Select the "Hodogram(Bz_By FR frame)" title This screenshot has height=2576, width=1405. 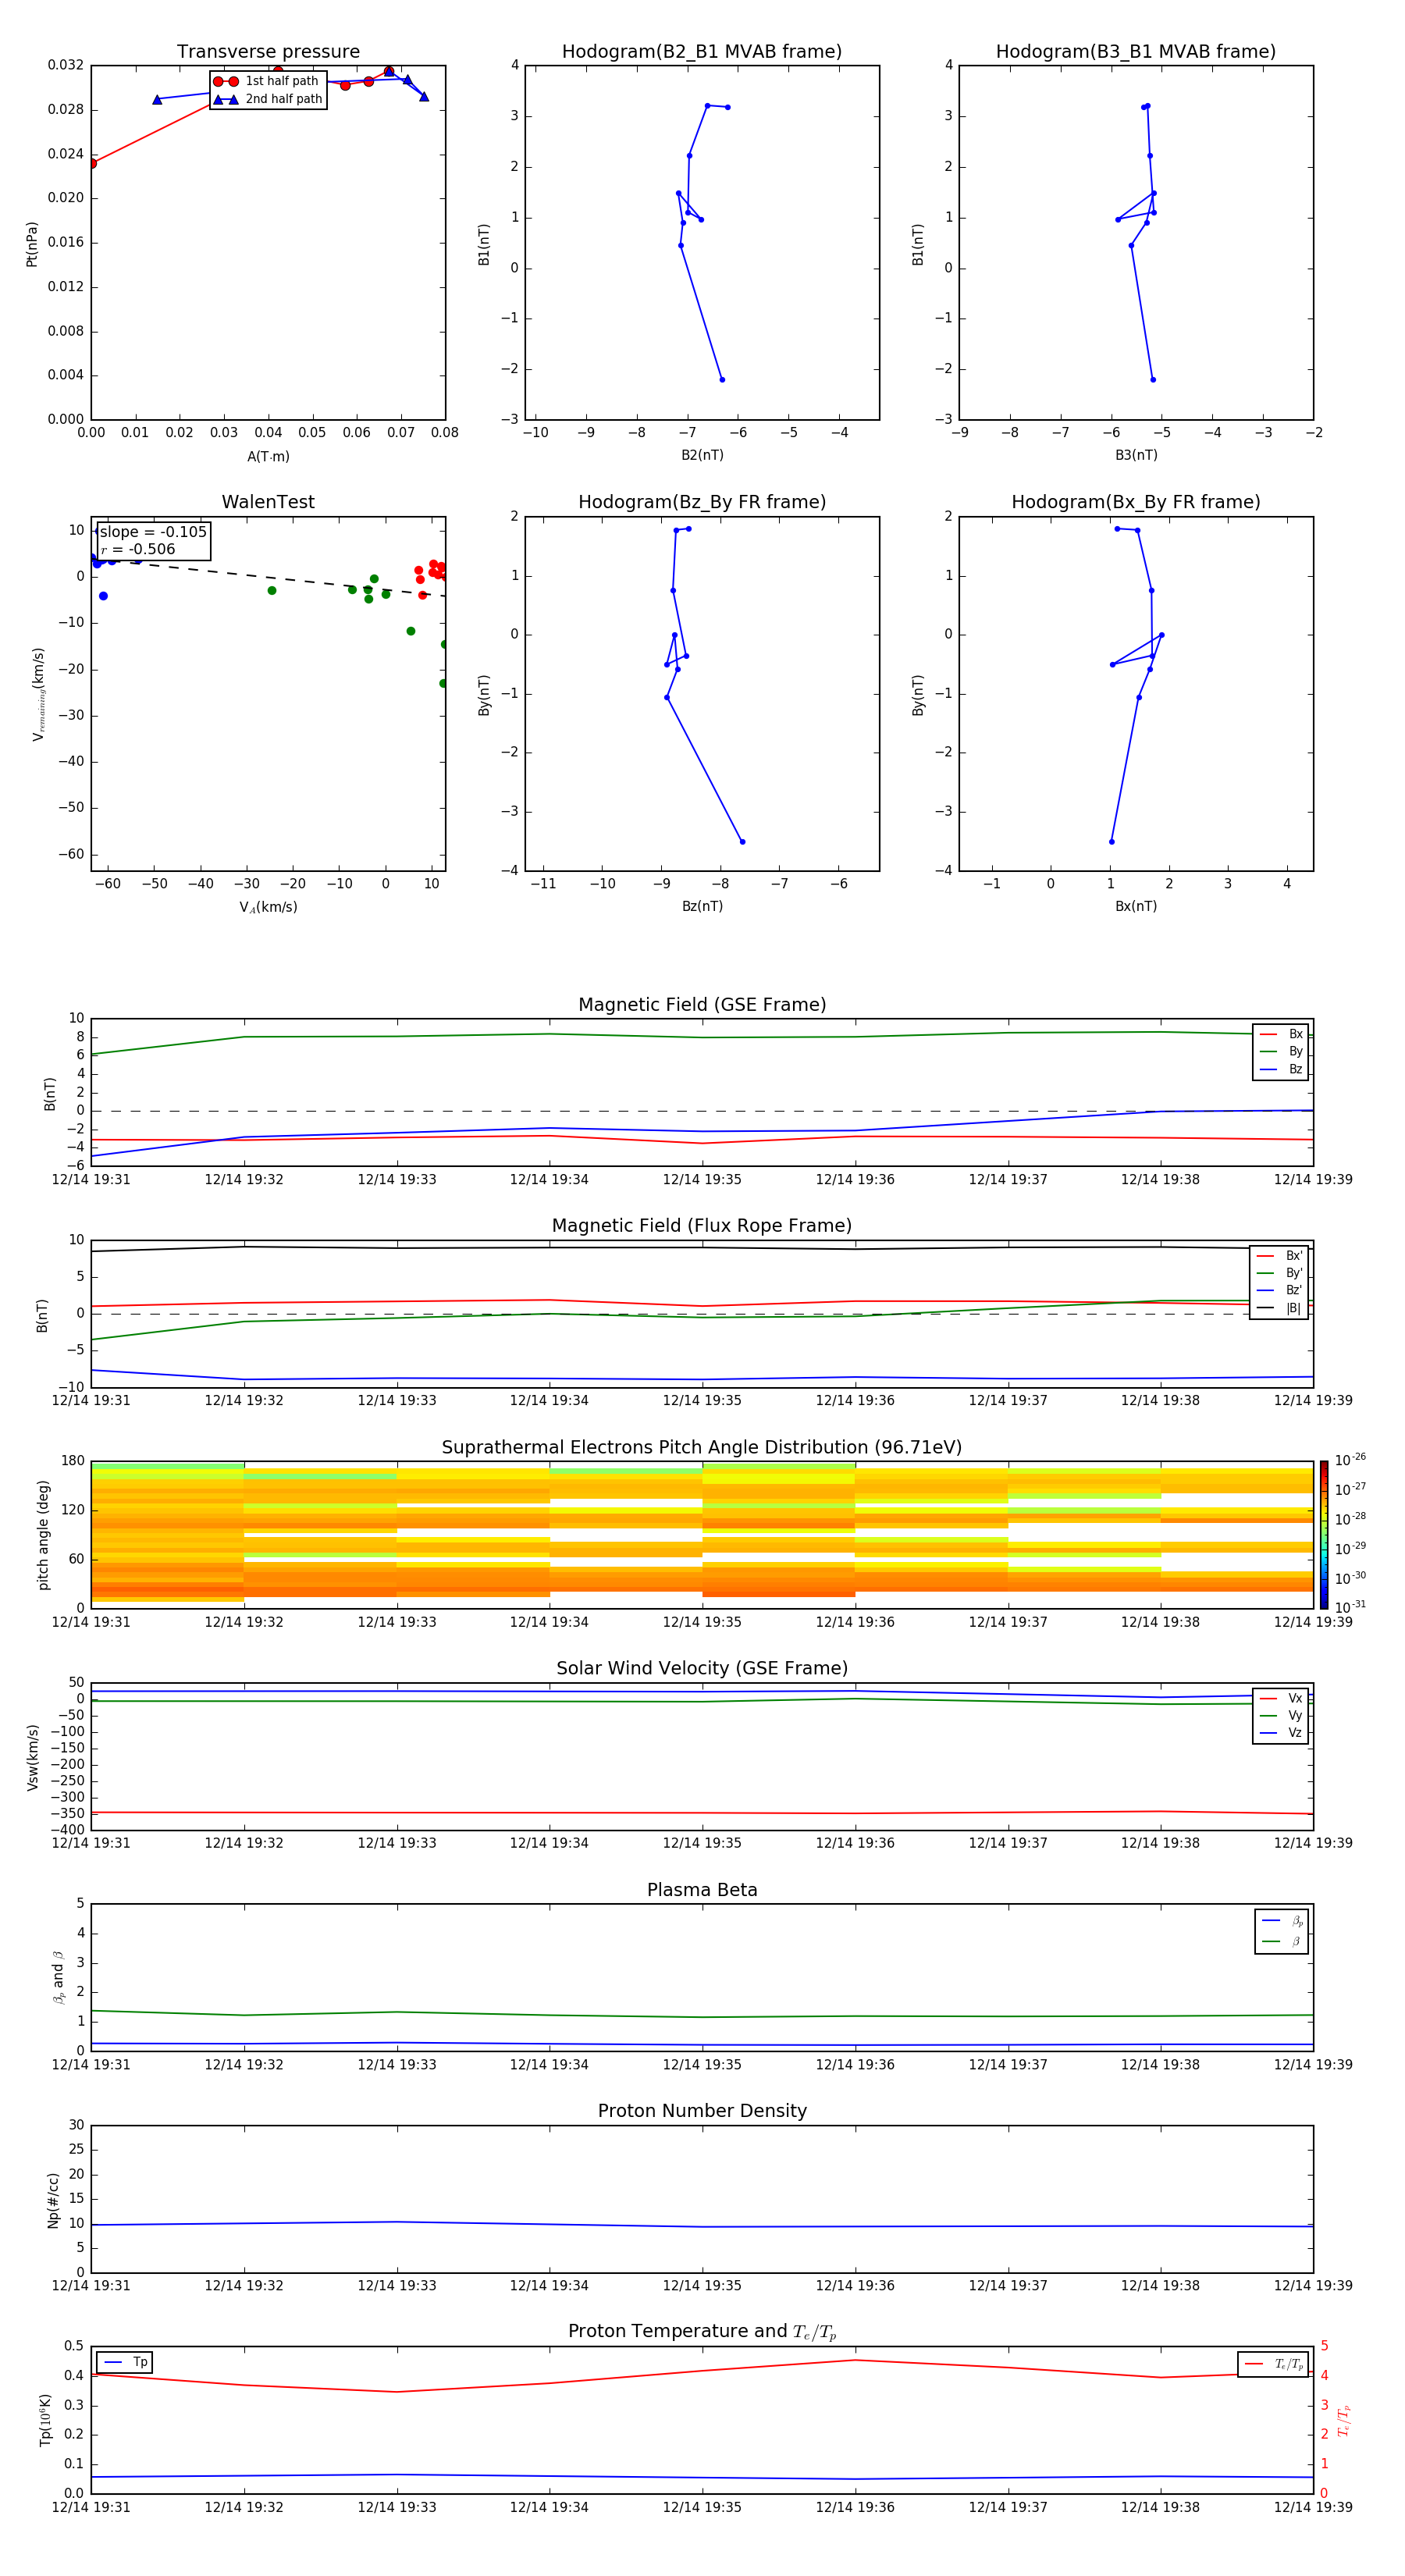[x=702, y=502]
